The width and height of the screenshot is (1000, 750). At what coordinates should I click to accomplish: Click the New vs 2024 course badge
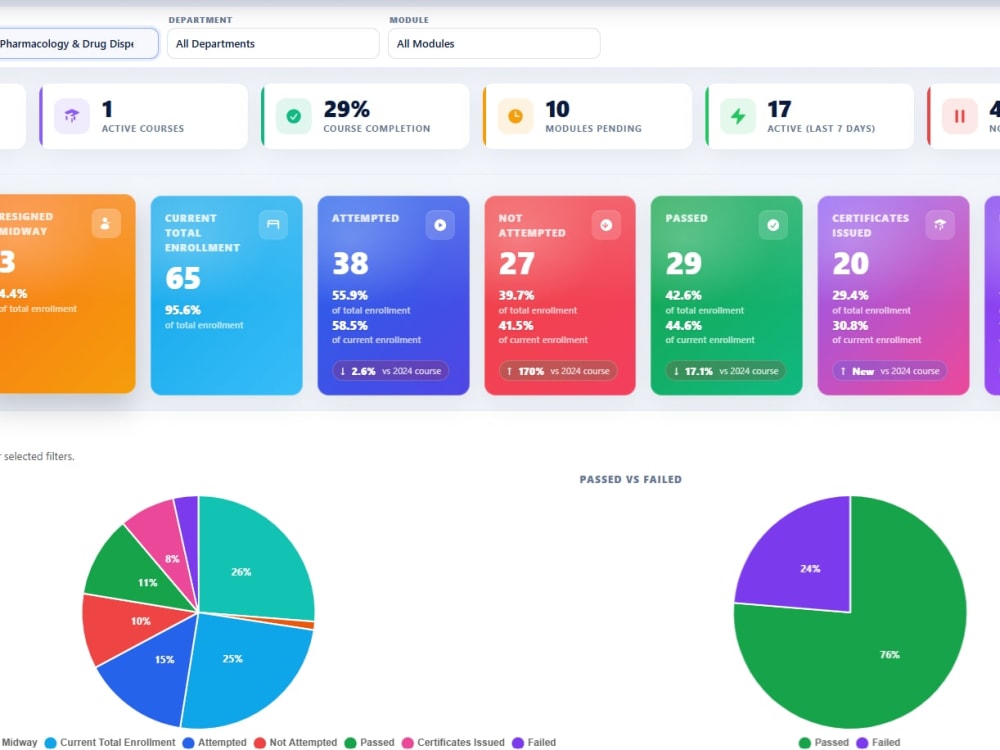point(890,371)
